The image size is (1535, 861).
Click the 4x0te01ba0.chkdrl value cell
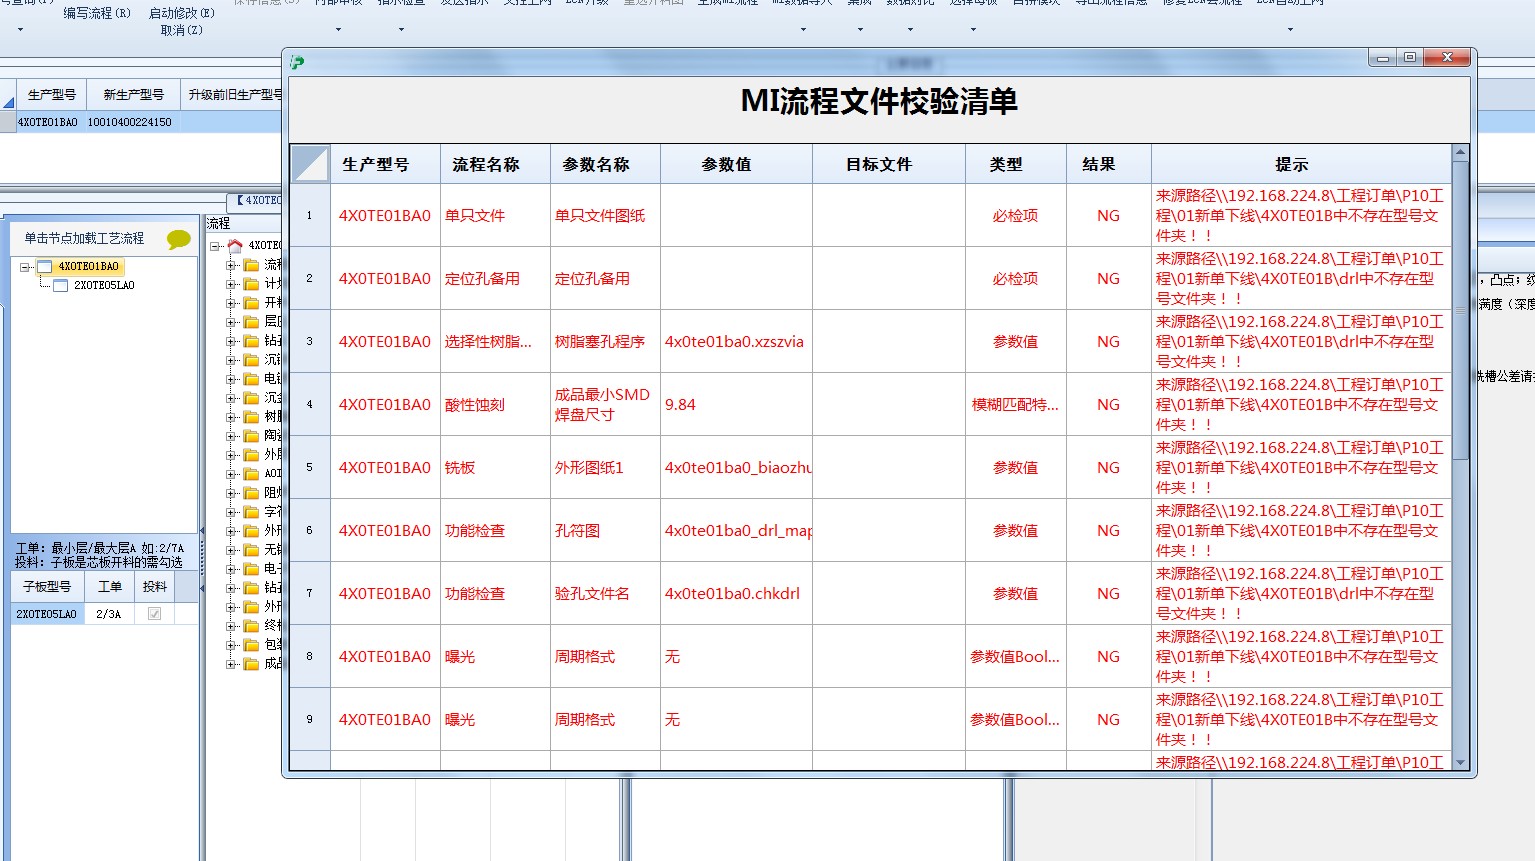point(736,593)
